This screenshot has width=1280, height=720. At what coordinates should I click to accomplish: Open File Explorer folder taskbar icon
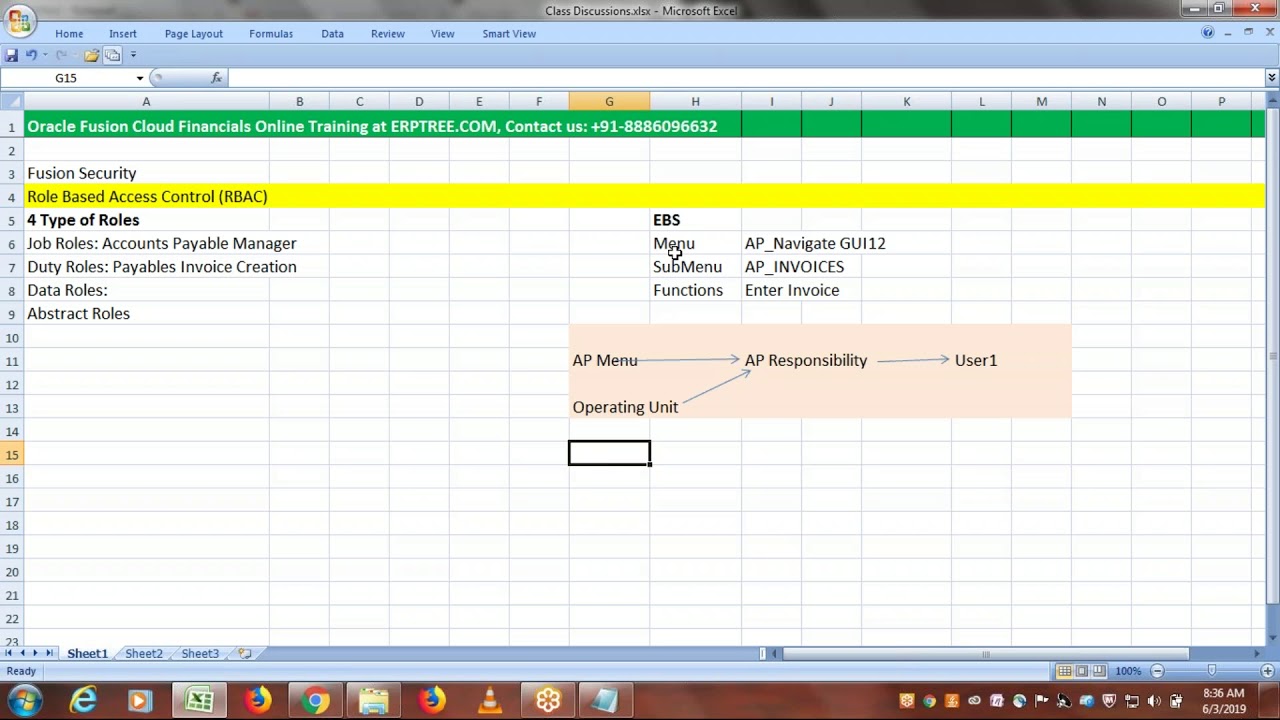pos(374,701)
